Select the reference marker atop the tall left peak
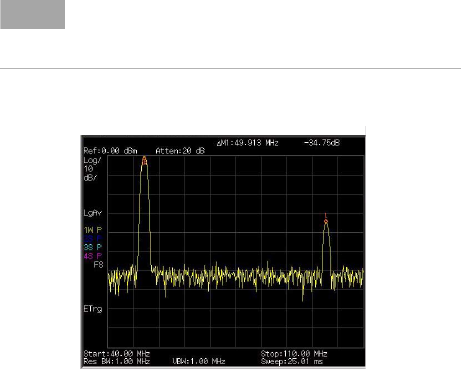This screenshot has width=461, height=369. click(x=144, y=161)
